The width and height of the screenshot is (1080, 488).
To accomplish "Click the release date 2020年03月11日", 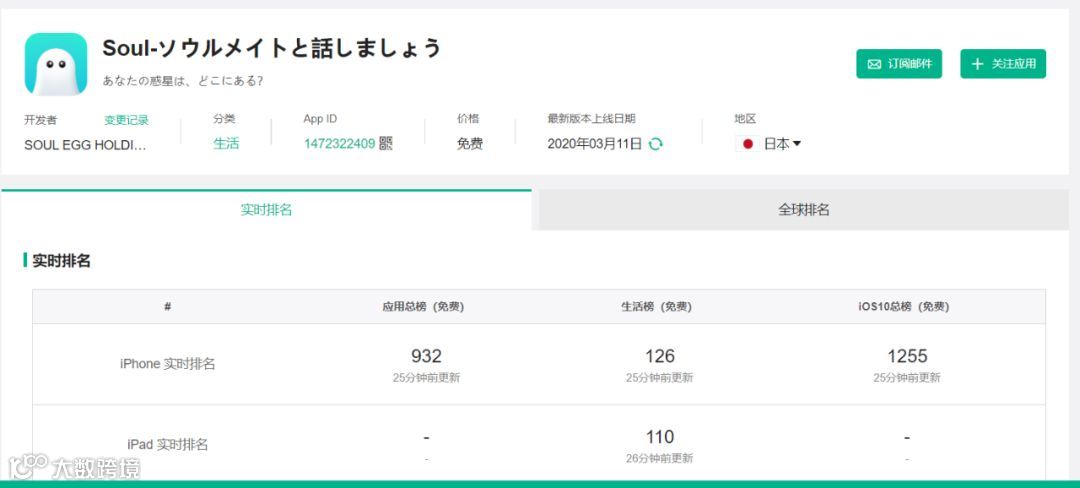I will click(595, 144).
